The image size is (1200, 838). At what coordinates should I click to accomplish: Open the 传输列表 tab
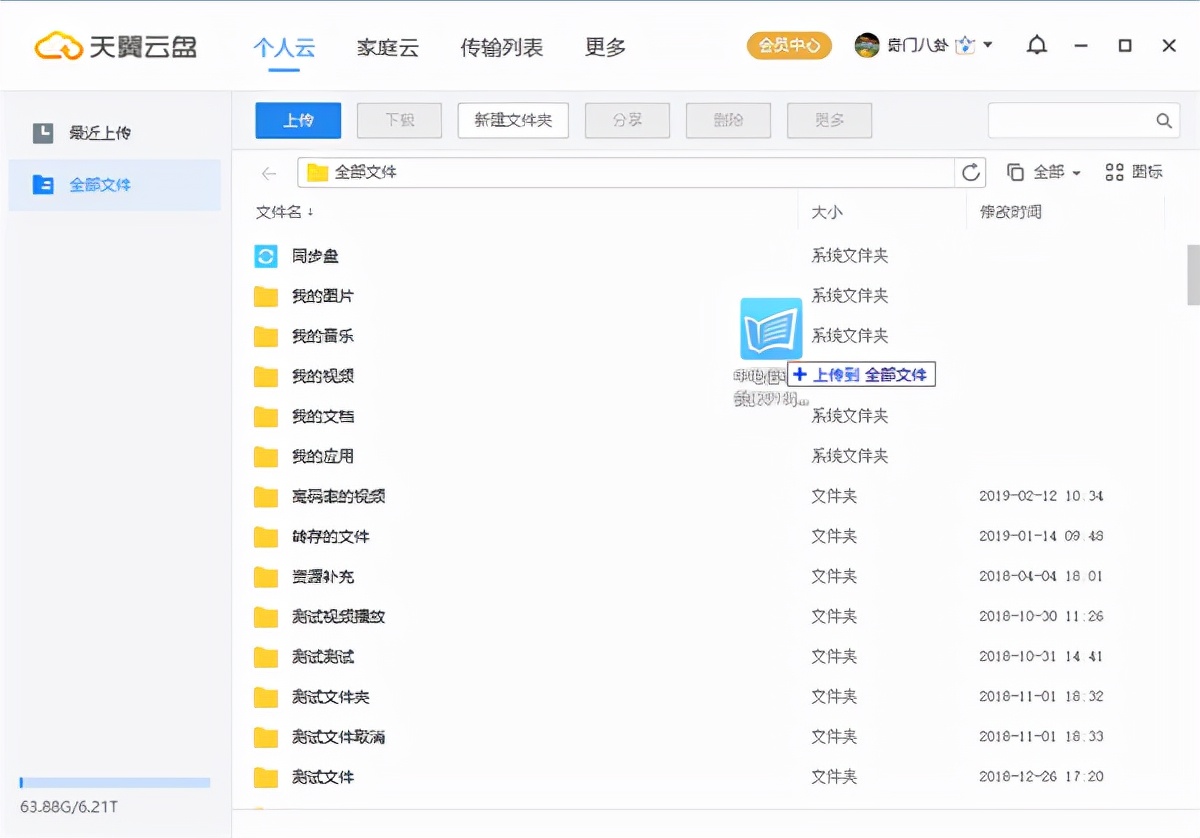[x=500, y=47]
